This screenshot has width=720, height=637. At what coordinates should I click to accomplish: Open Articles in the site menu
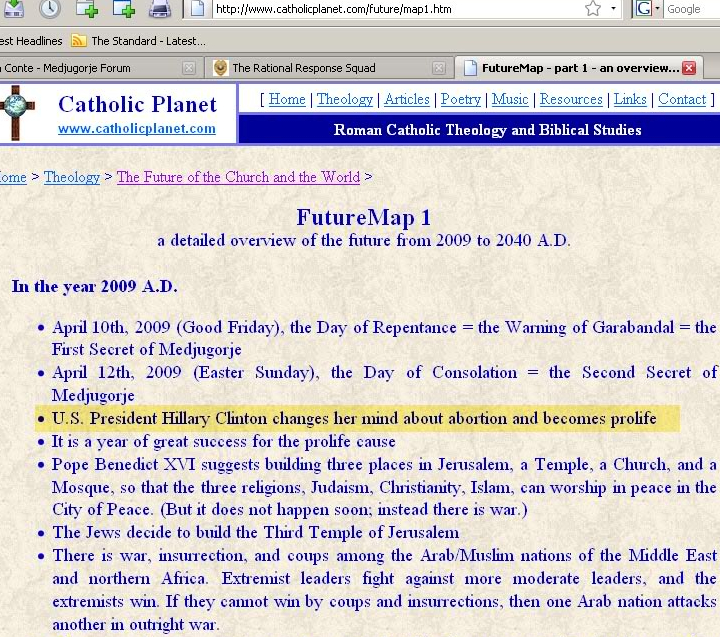407,99
